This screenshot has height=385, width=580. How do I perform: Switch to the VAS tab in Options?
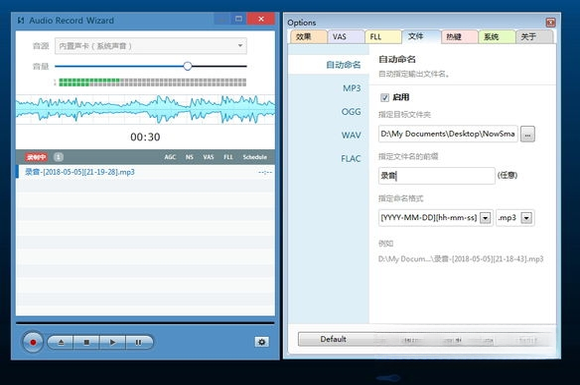coord(345,37)
